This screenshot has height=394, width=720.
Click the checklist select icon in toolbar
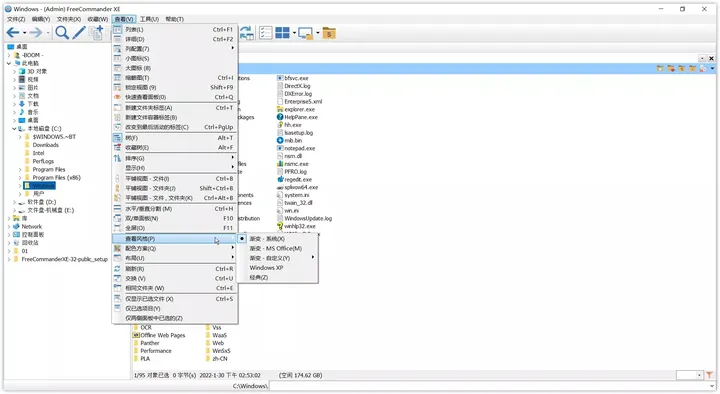pyautogui.click(x=265, y=33)
